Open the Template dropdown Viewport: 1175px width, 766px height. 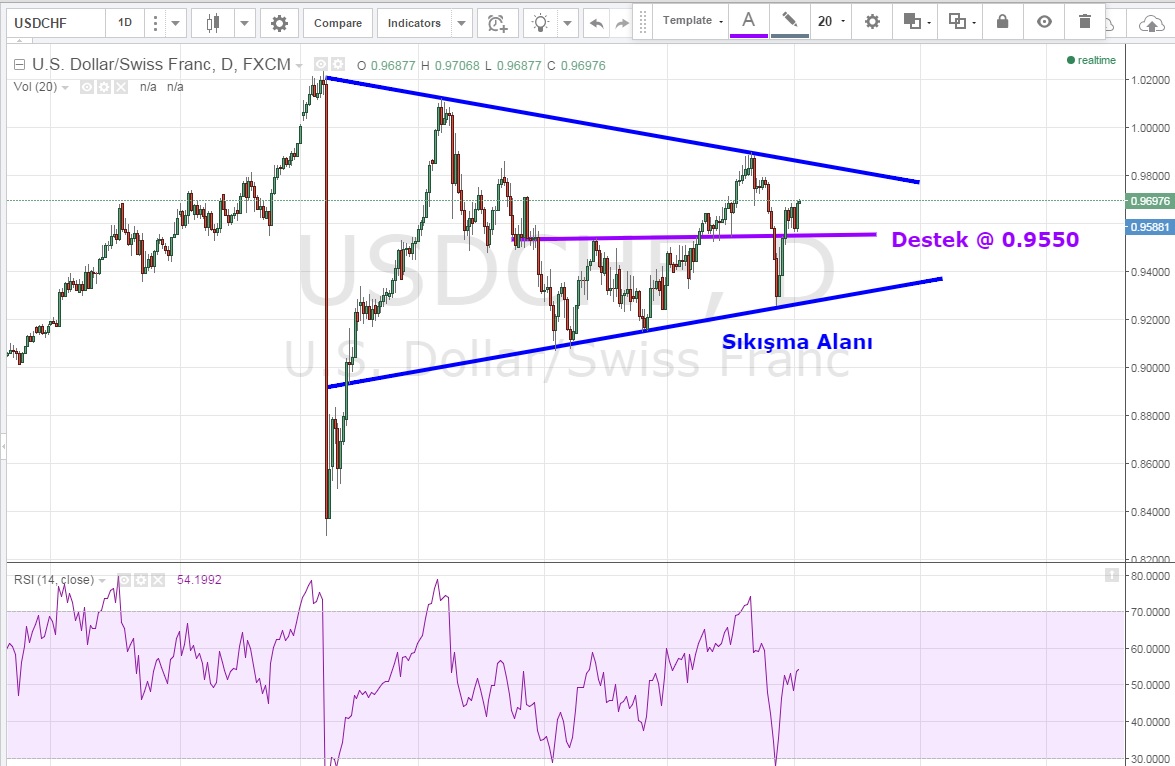click(x=692, y=21)
